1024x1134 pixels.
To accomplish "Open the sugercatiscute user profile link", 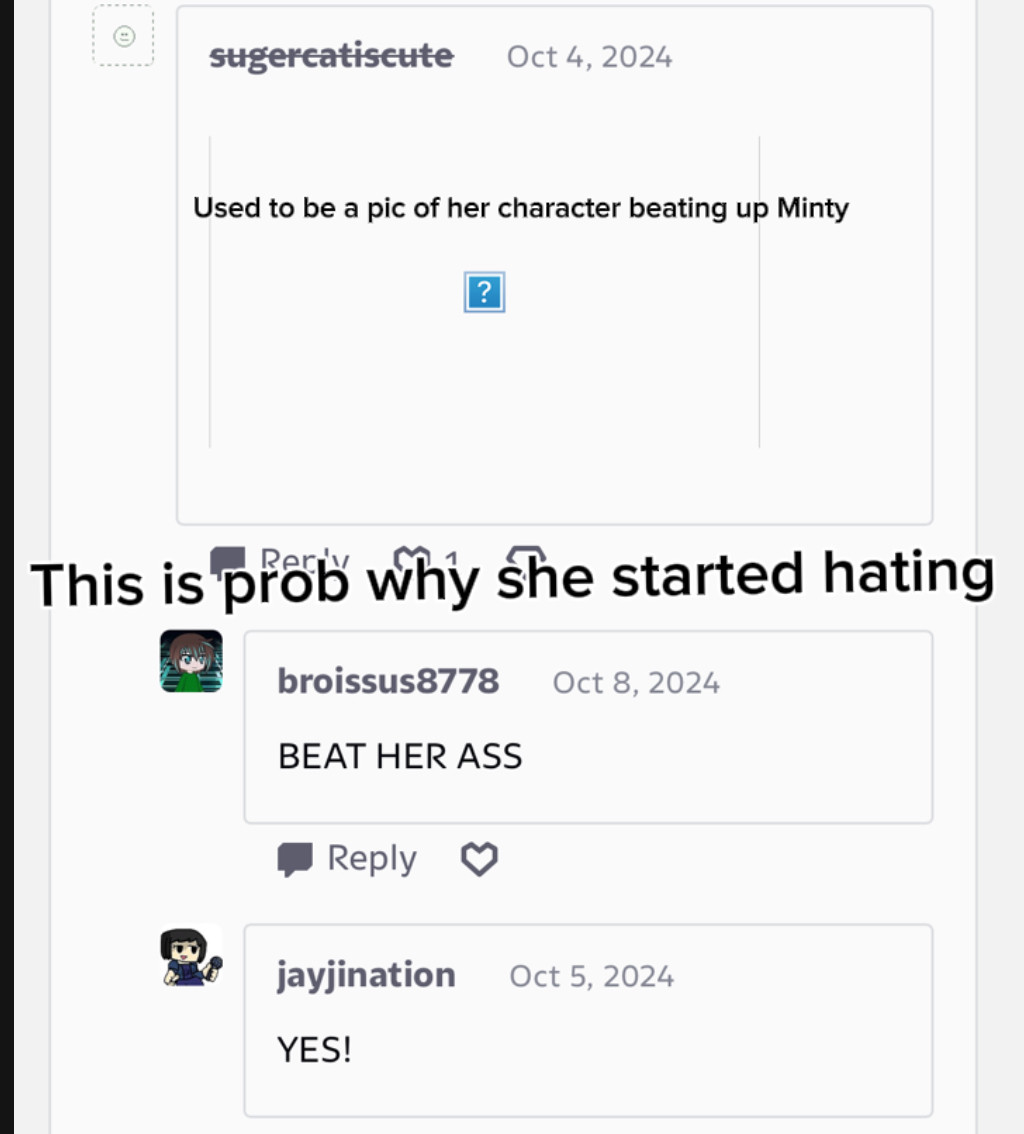I will coord(331,56).
